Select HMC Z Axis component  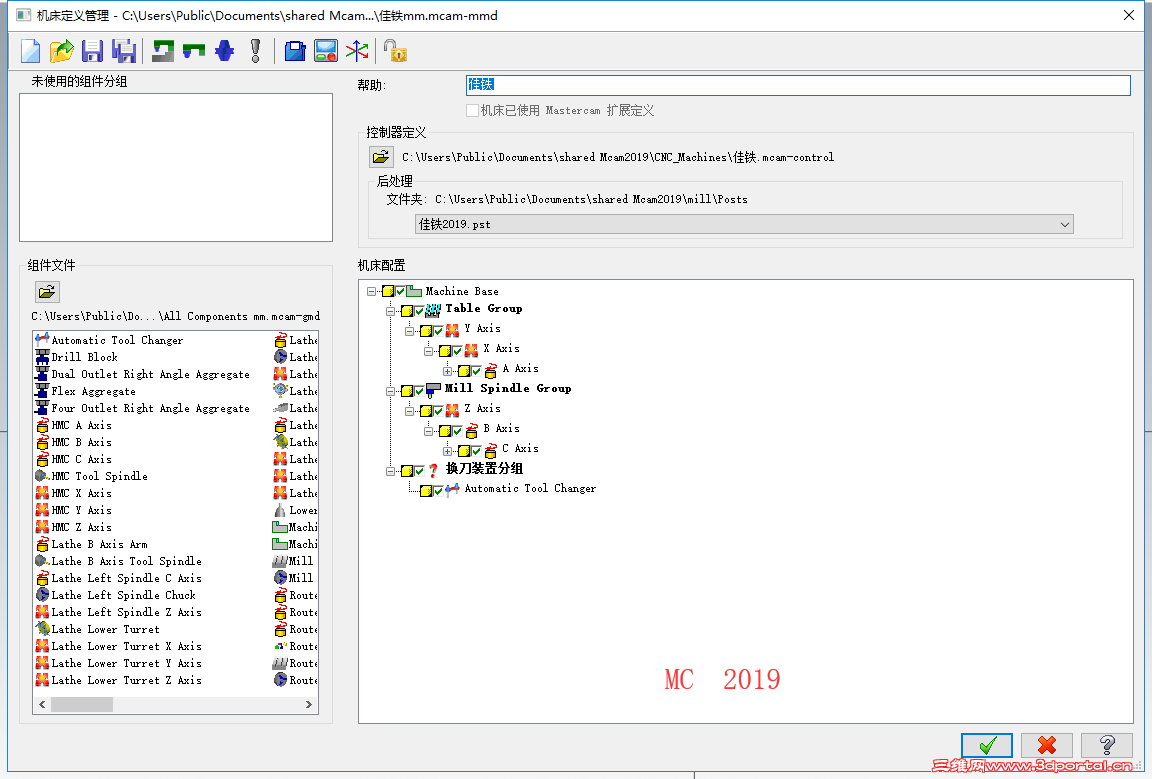pyautogui.click(x=81, y=527)
